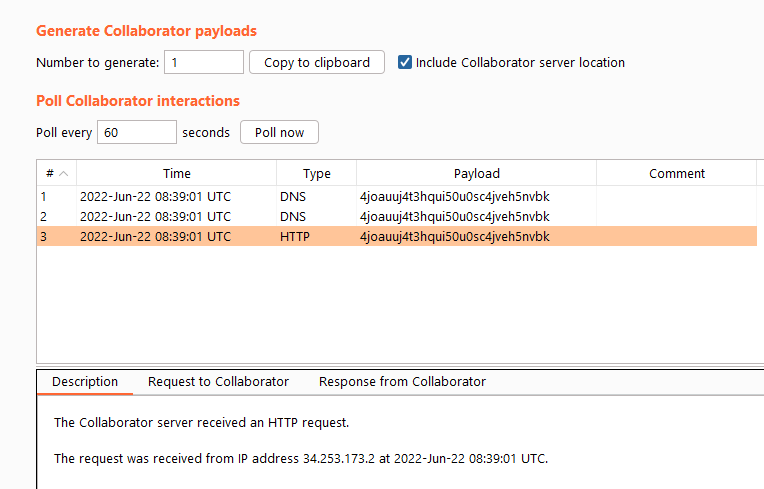Click the Number to generate label

point(97,63)
